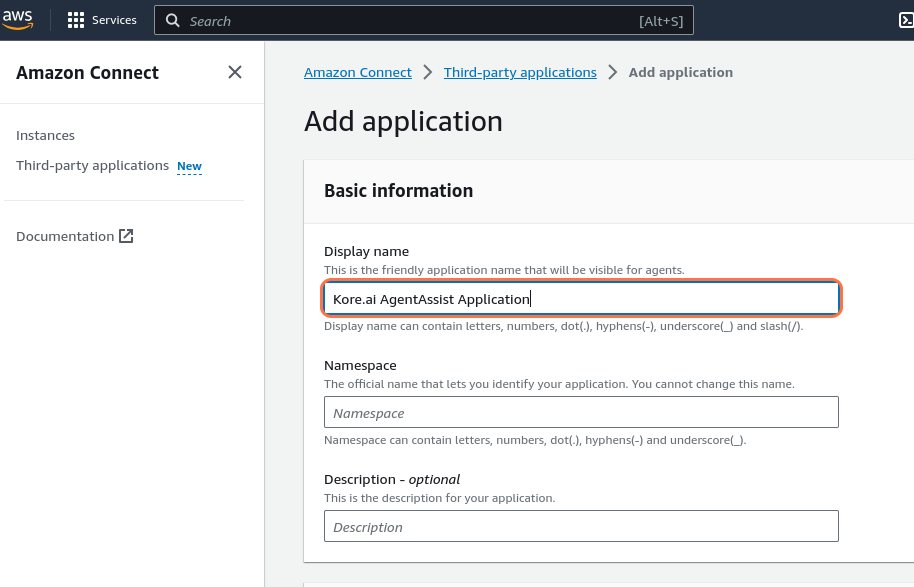
Task: Click the Namespace input field
Action: [581, 412]
